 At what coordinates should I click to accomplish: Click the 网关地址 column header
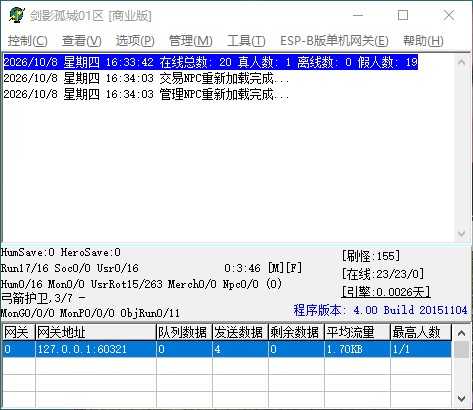point(96,332)
